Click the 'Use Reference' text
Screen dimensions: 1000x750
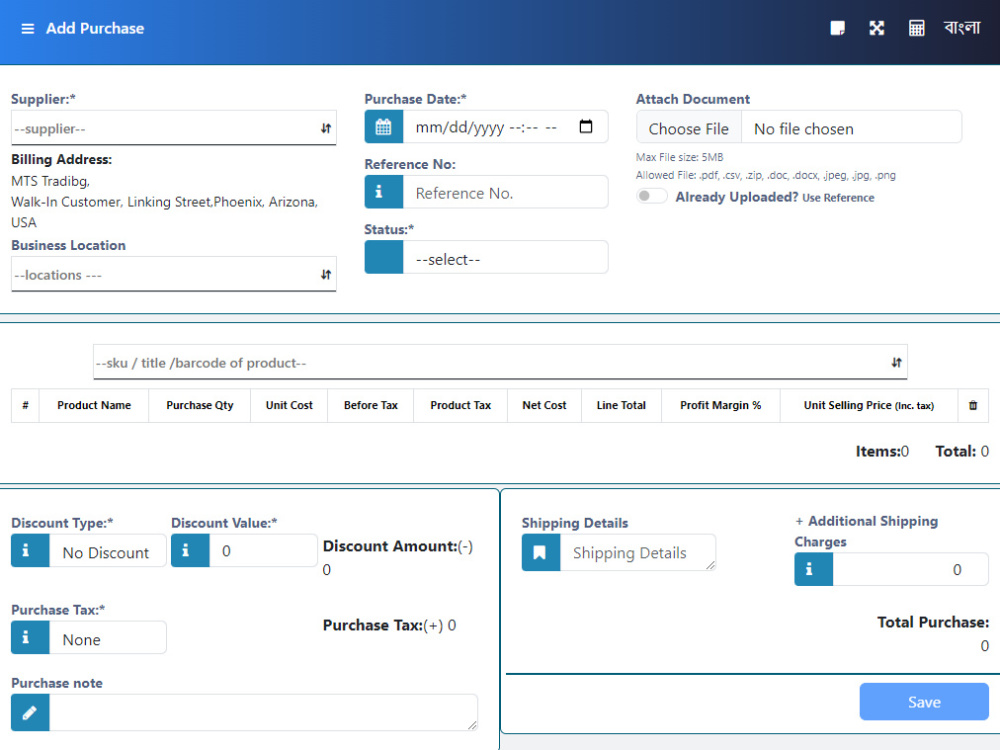pyautogui.click(x=838, y=198)
